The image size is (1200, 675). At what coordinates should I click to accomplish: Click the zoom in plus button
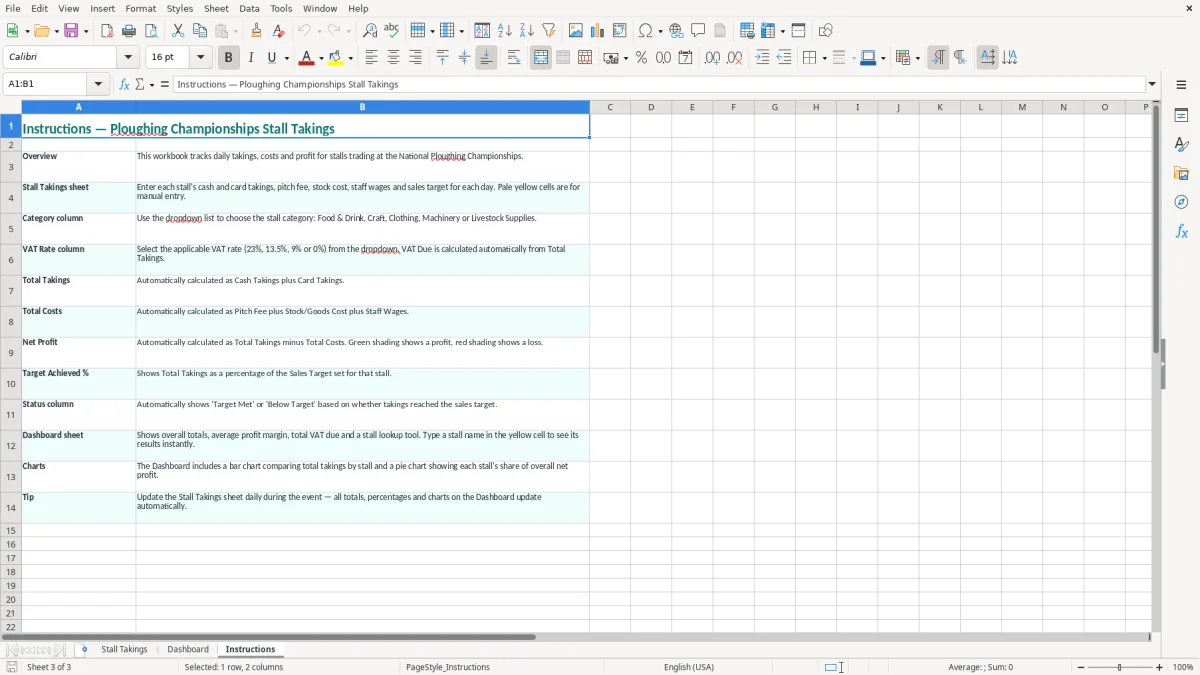pos(1160,667)
